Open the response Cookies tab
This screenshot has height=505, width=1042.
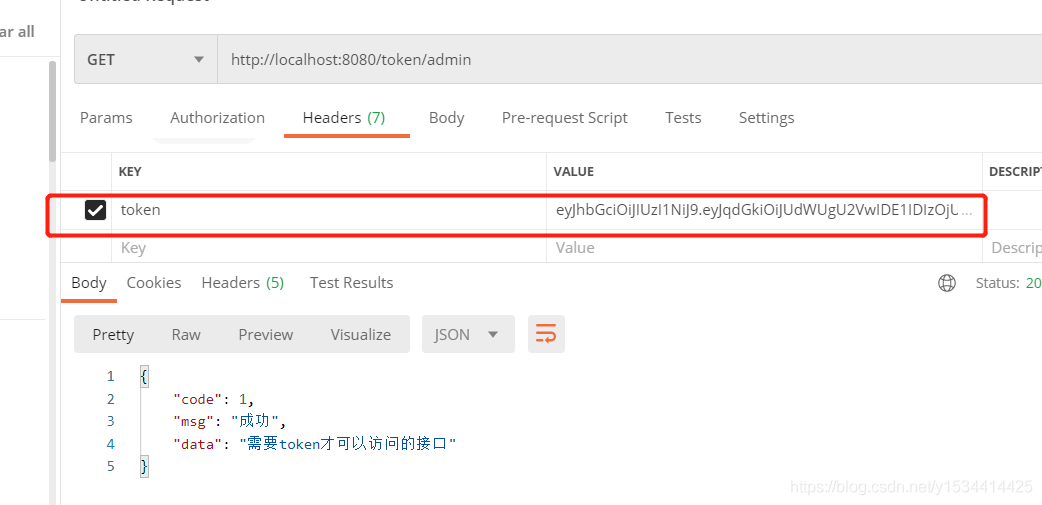pyautogui.click(x=154, y=283)
